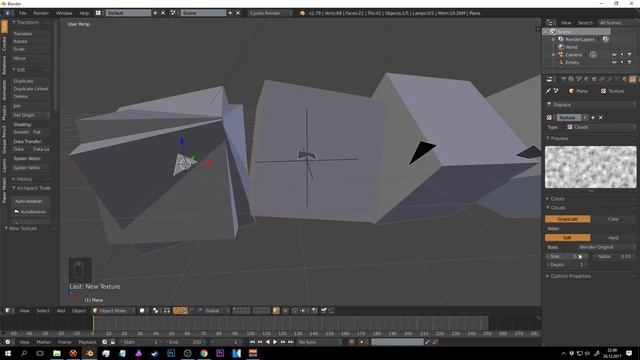Jump to last frame in timeline
This screenshot has height=360, width=640.
click(291, 342)
